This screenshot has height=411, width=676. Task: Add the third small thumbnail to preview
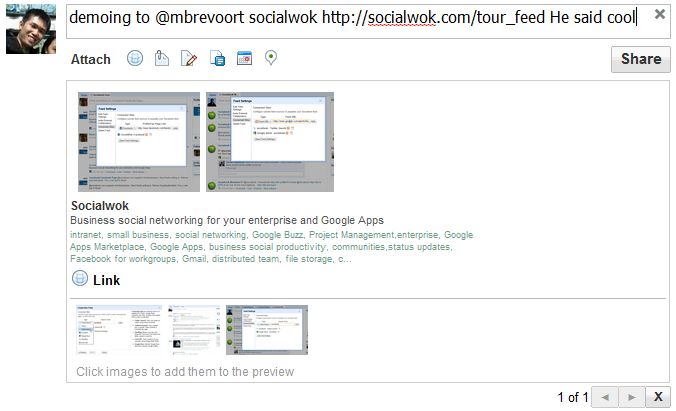(267, 330)
